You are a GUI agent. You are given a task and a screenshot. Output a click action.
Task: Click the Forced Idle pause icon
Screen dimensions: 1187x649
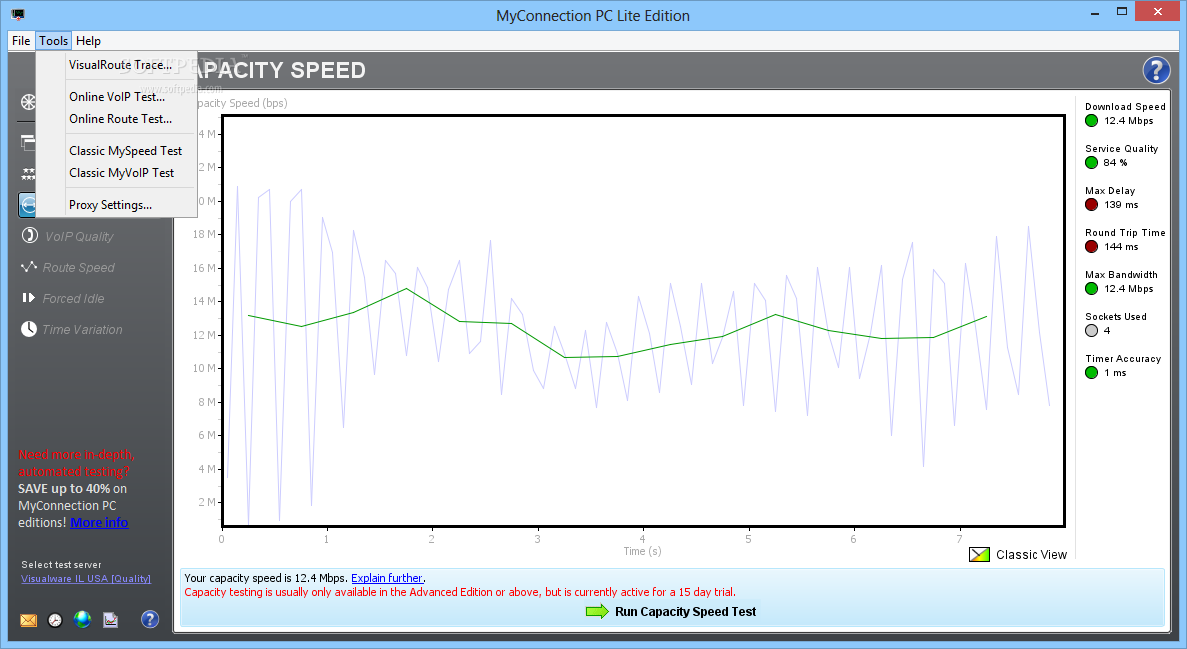point(29,298)
